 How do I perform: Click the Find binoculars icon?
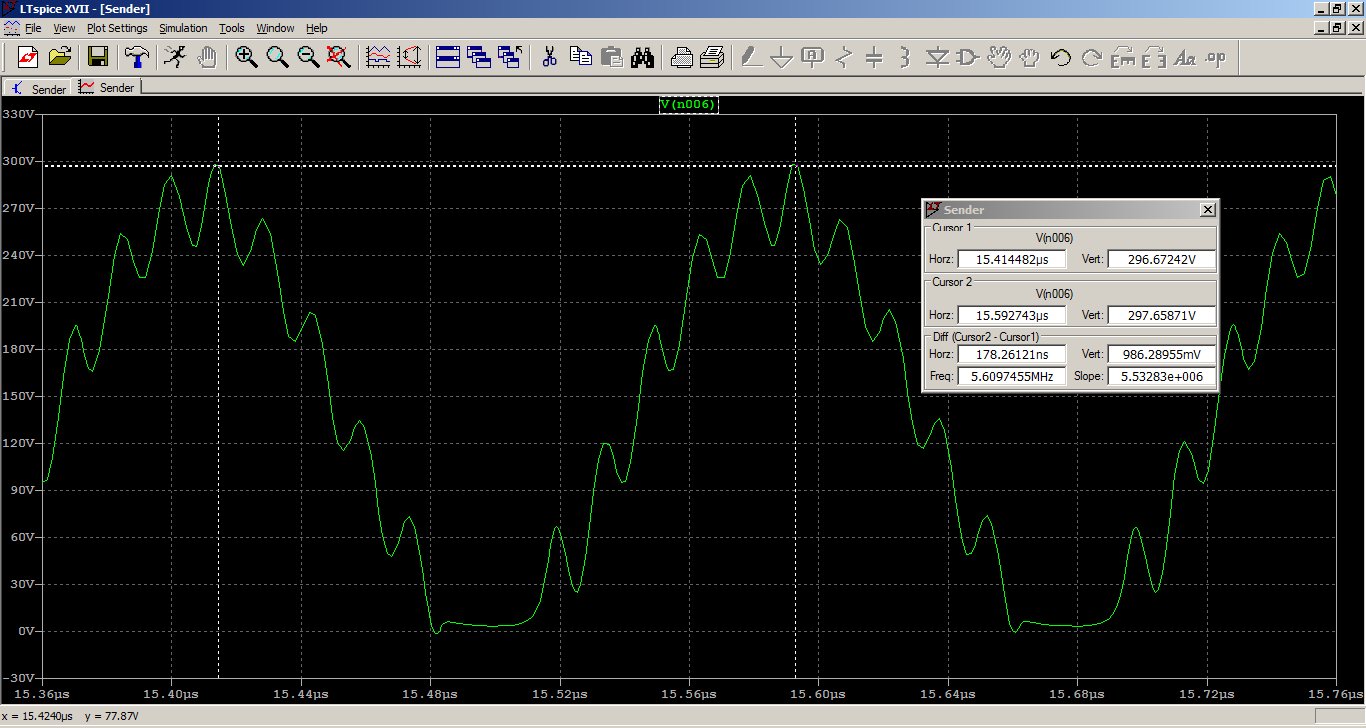pos(642,57)
